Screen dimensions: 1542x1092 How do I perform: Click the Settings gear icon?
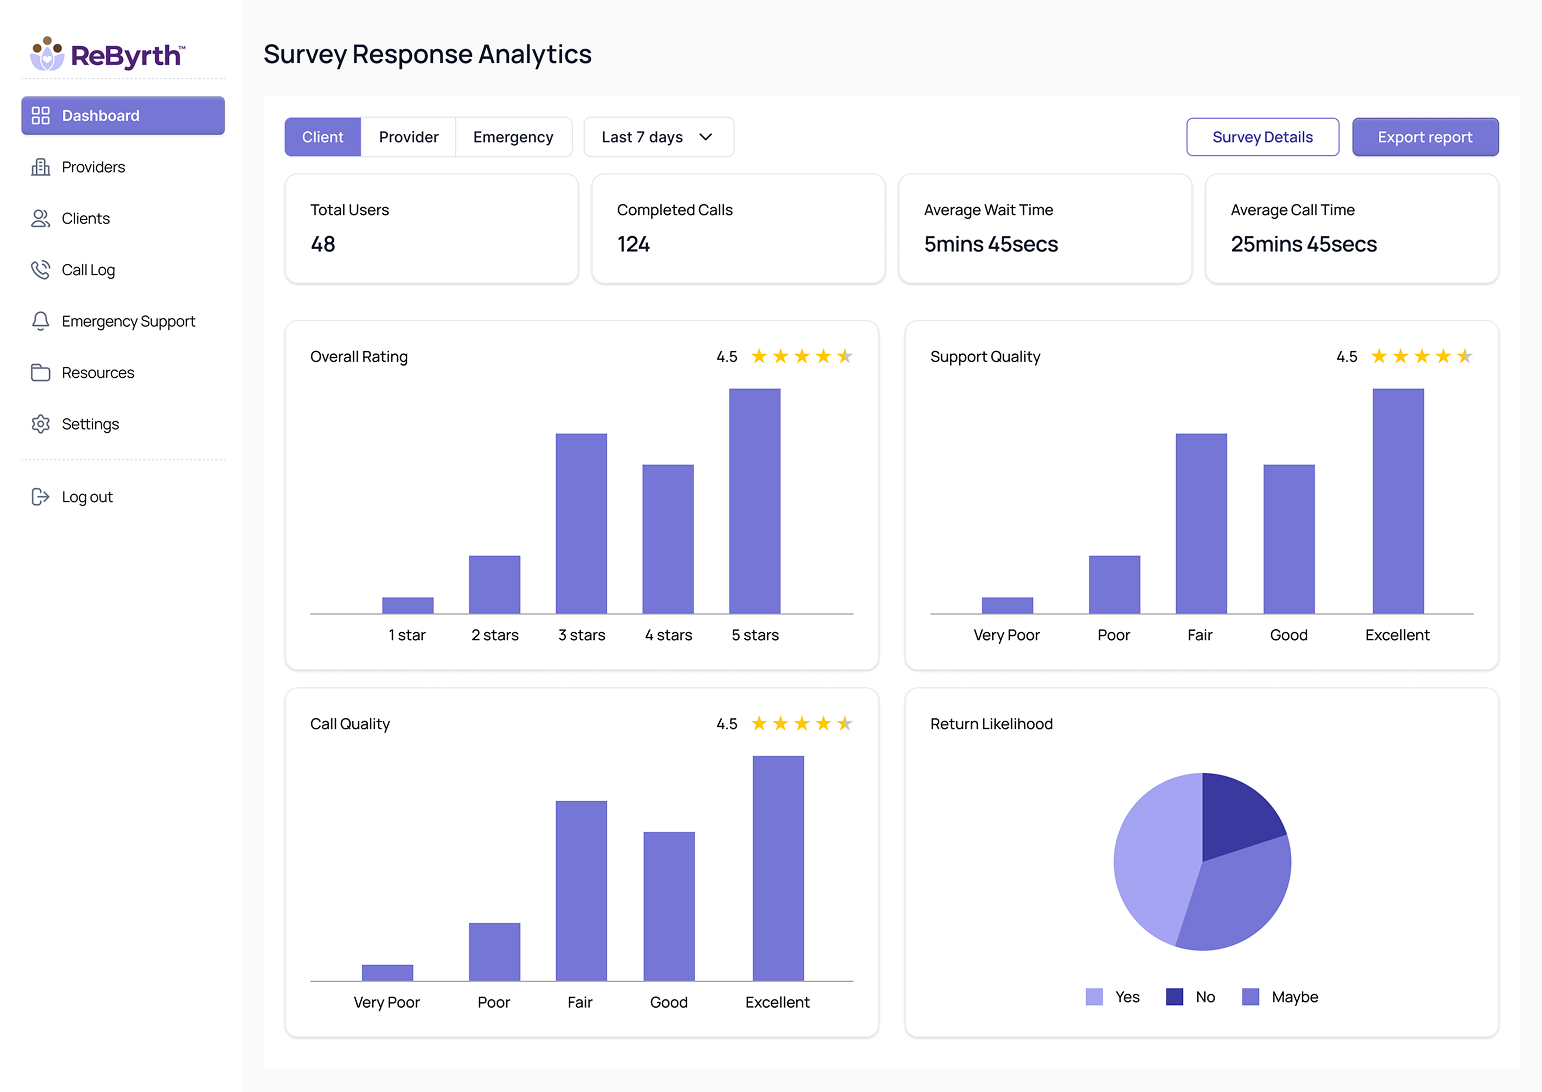point(41,424)
